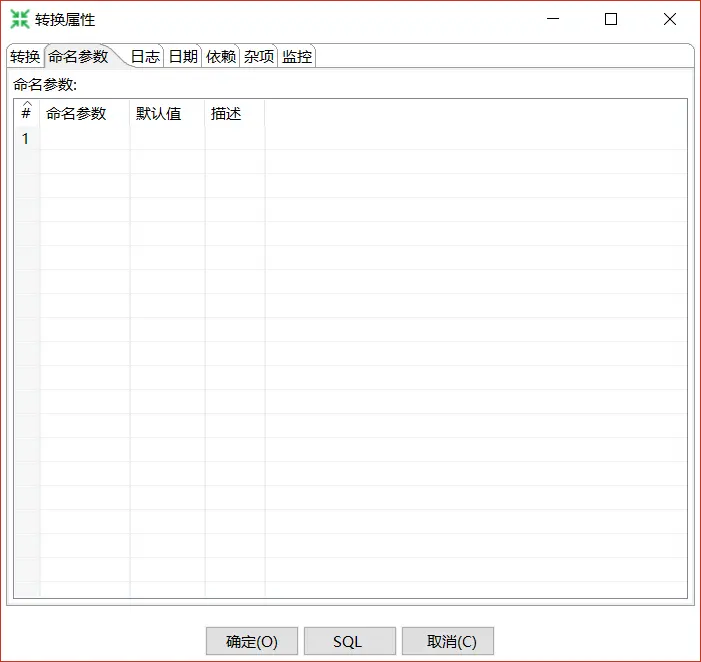Switch to the 依赖 tab
The height and width of the screenshot is (662, 701).
point(221,57)
